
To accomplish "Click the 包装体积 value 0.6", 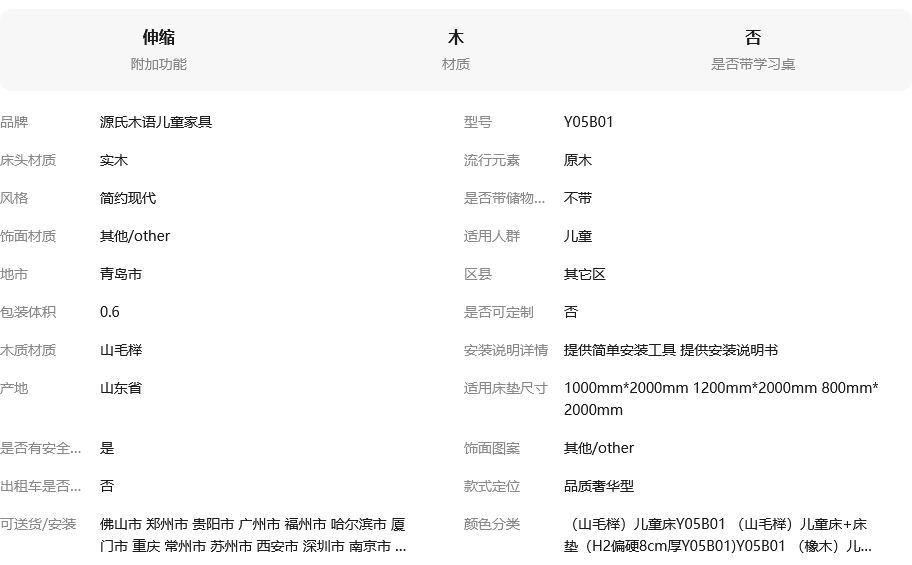I will click(x=110, y=312).
